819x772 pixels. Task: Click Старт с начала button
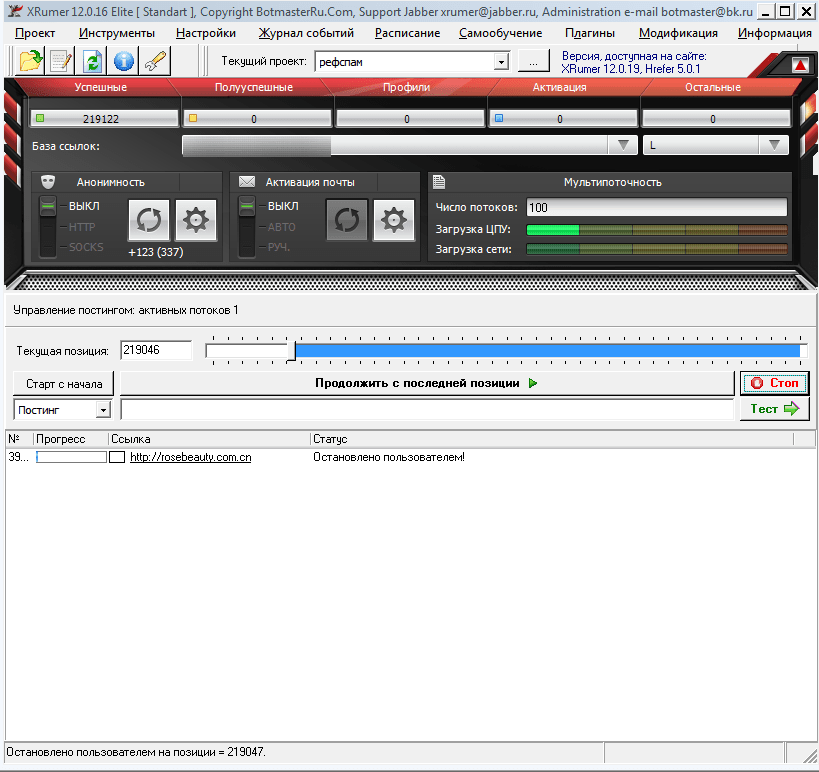[x=64, y=384]
